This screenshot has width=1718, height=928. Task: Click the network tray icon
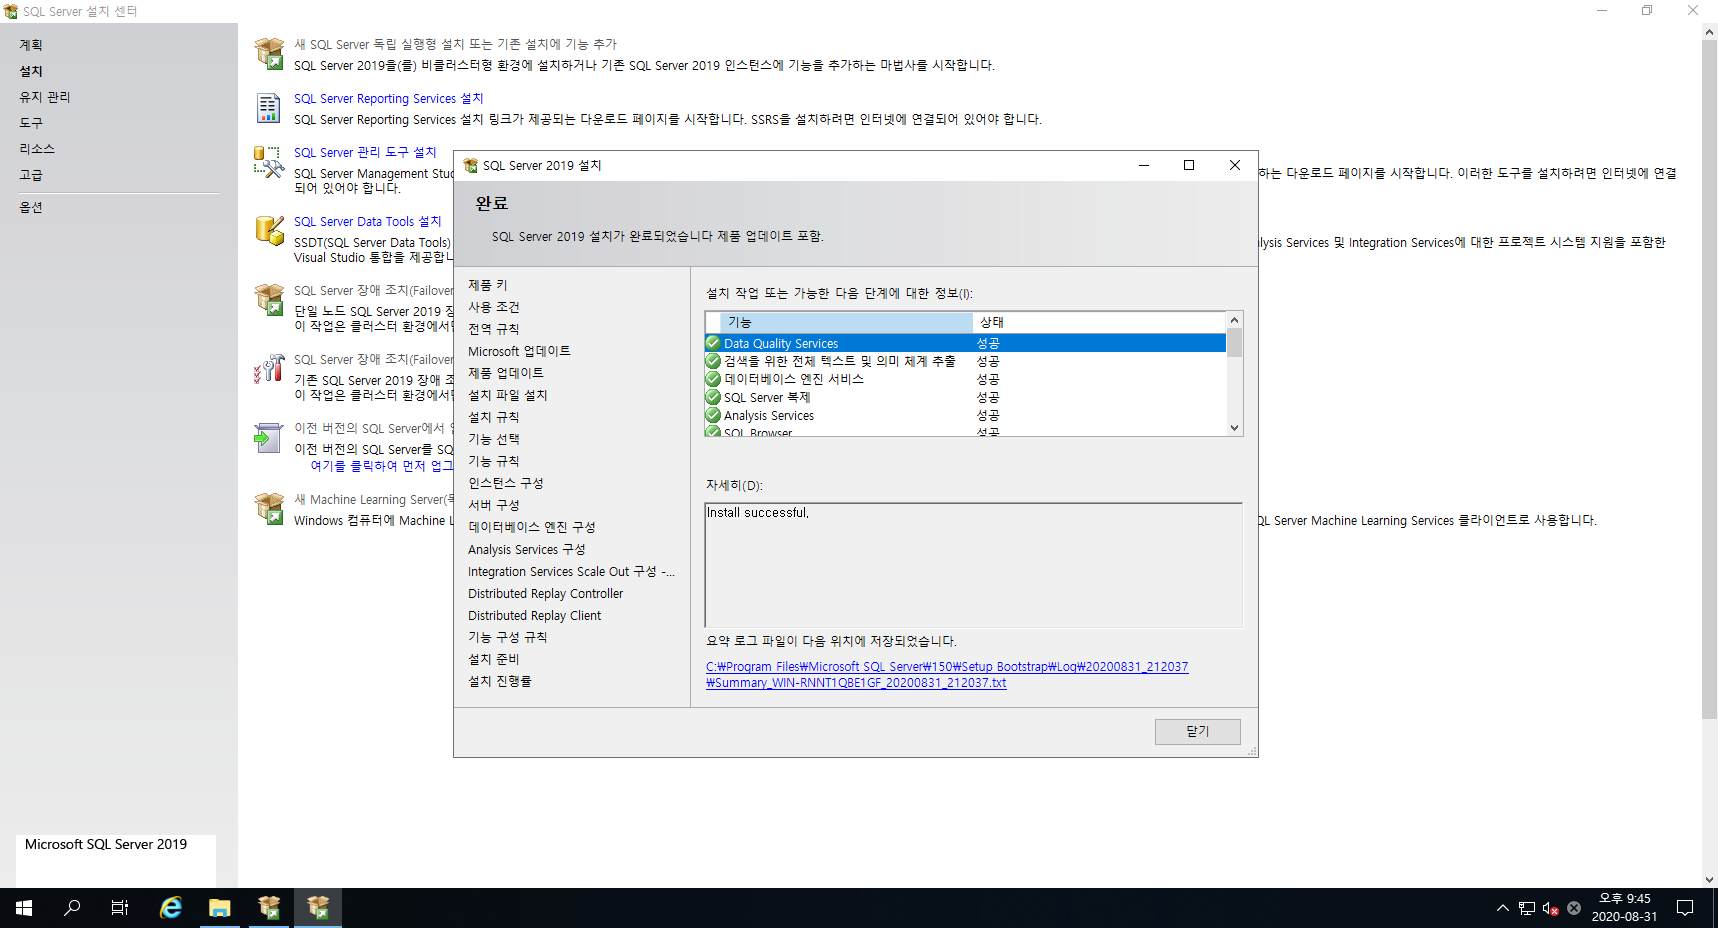(1527, 908)
